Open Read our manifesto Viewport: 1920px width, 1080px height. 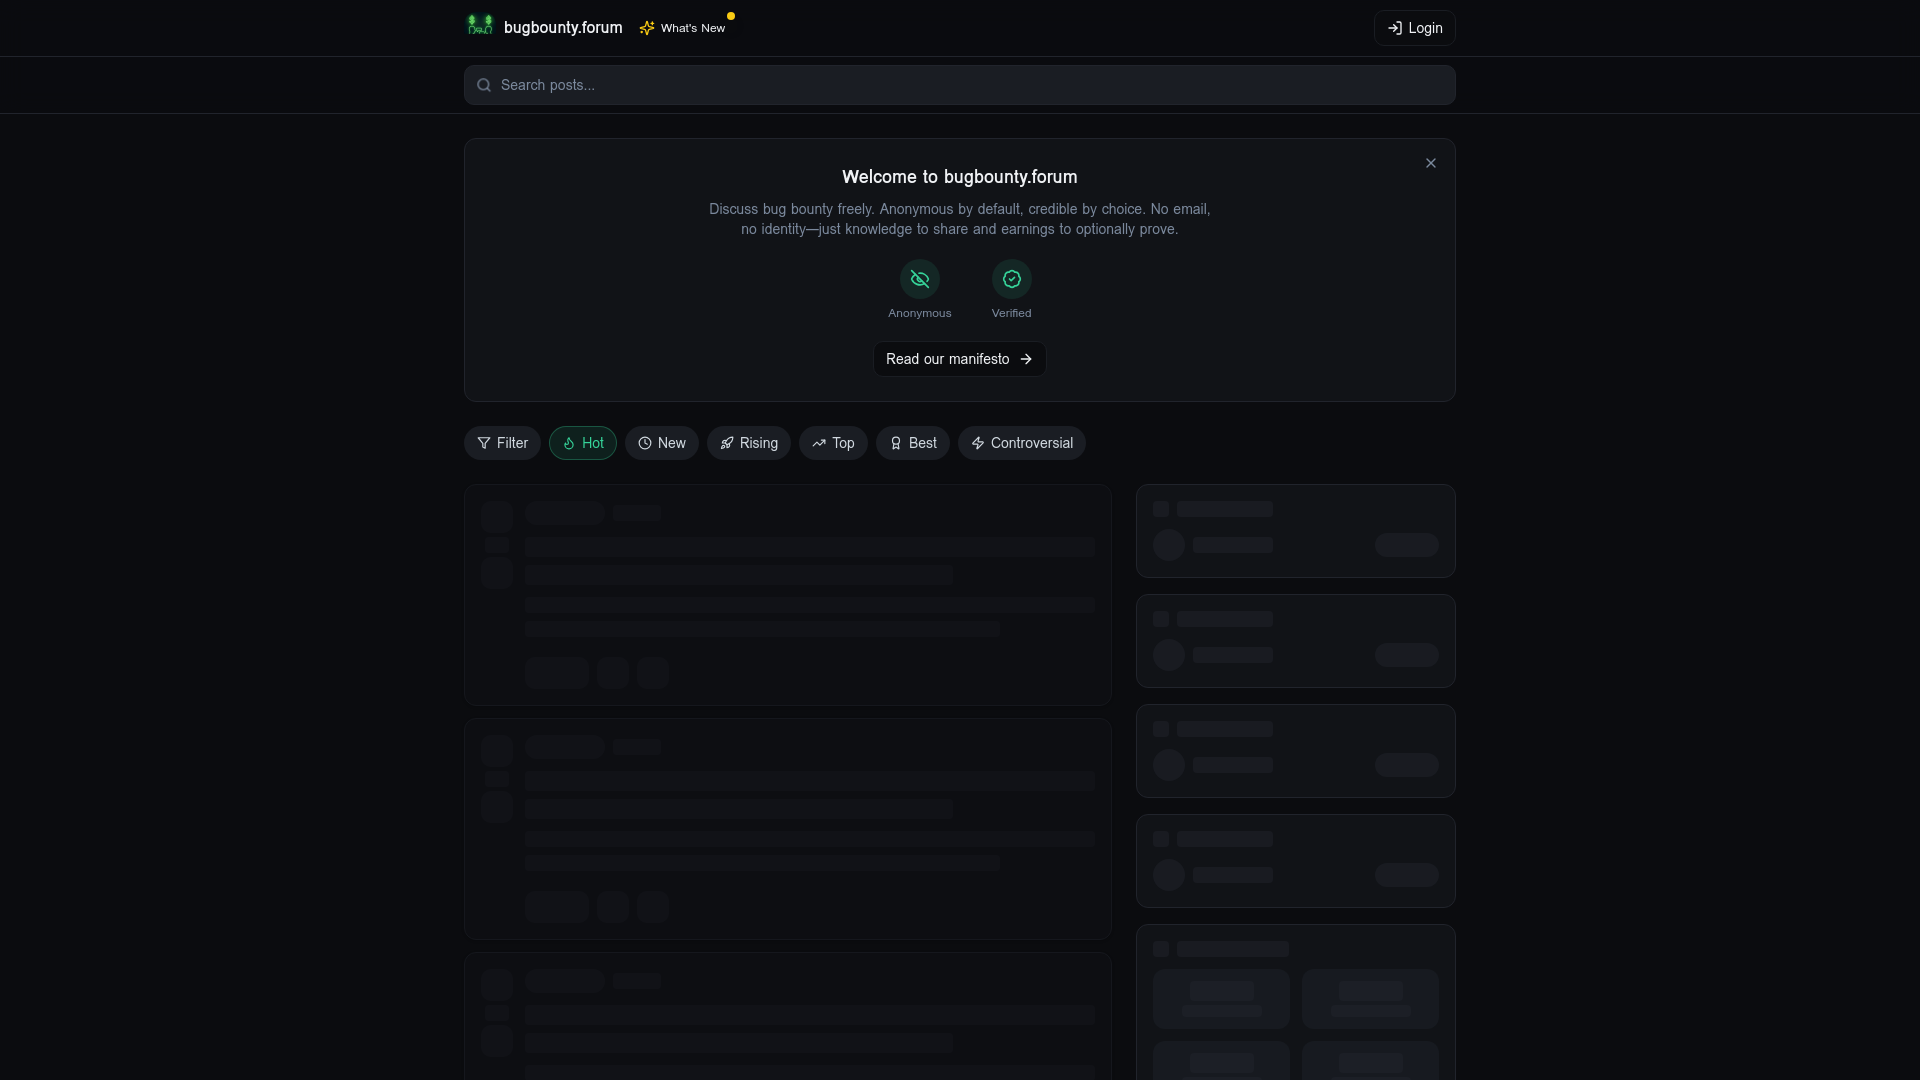tap(959, 359)
